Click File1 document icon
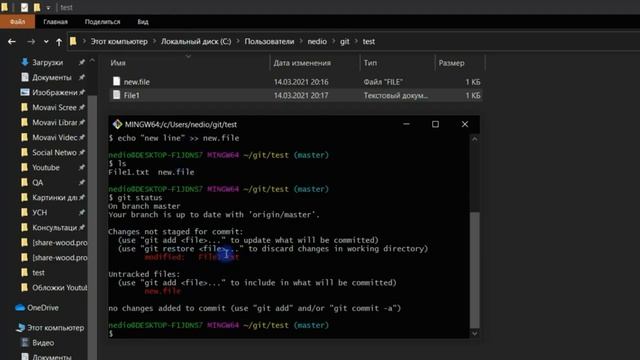Image resolution: width=640 pixels, height=360 pixels. tap(116, 95)
